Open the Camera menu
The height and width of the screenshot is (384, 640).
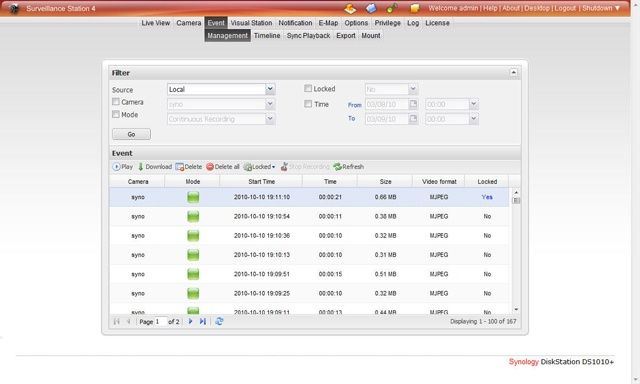(x=189, y=23)
